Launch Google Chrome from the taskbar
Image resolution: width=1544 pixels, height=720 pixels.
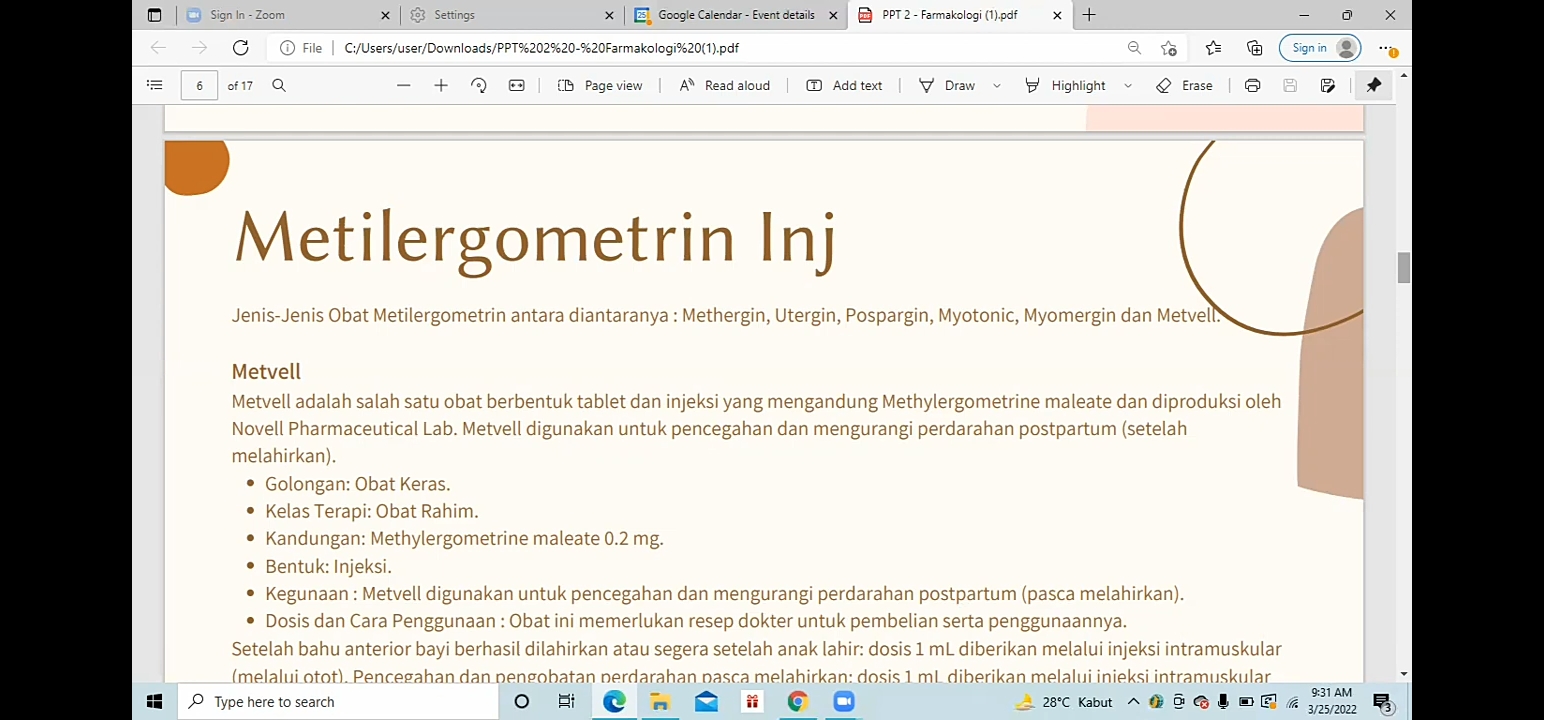tap(797, 702)
